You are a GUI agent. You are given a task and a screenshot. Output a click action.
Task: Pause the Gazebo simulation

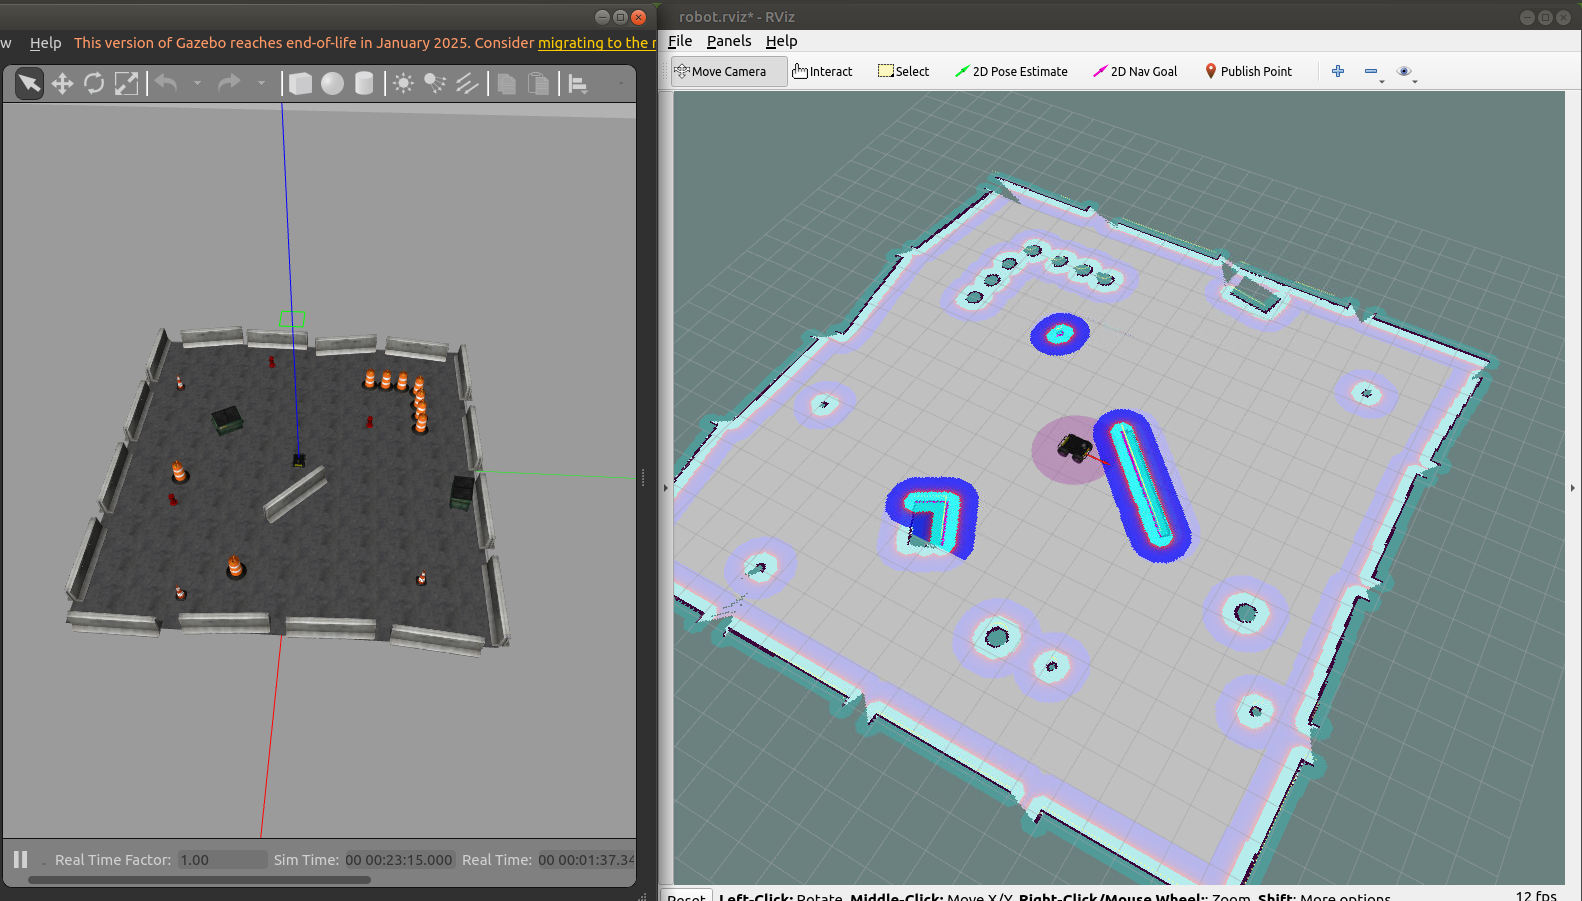coord(20,859)
